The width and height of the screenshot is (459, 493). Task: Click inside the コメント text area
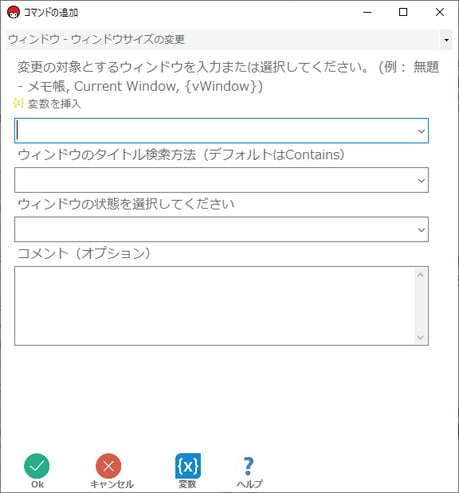coord(215,306)
